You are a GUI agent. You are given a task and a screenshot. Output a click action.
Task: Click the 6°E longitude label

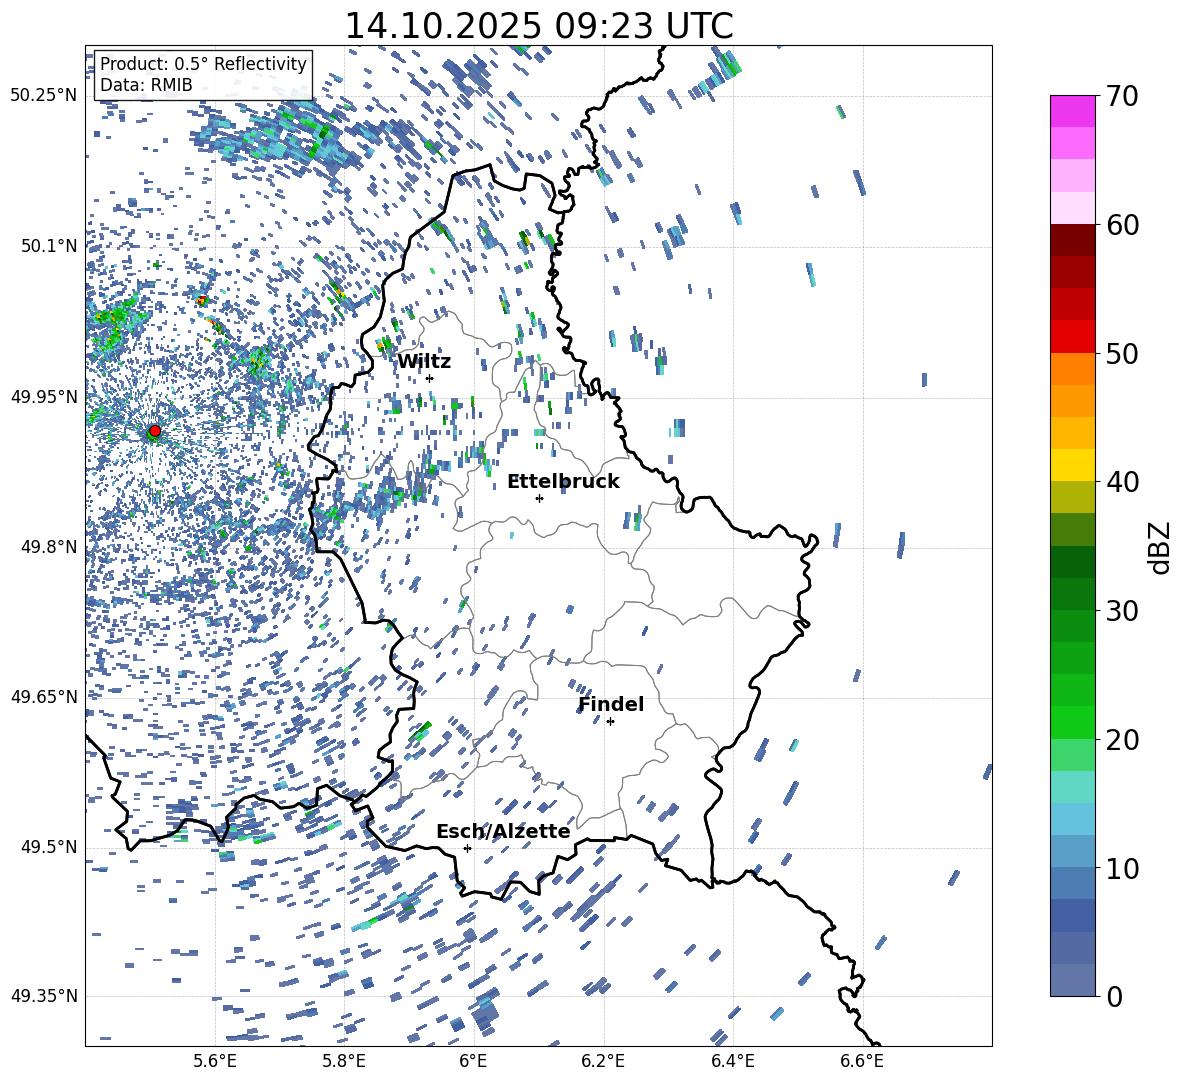click(473, 1061)
